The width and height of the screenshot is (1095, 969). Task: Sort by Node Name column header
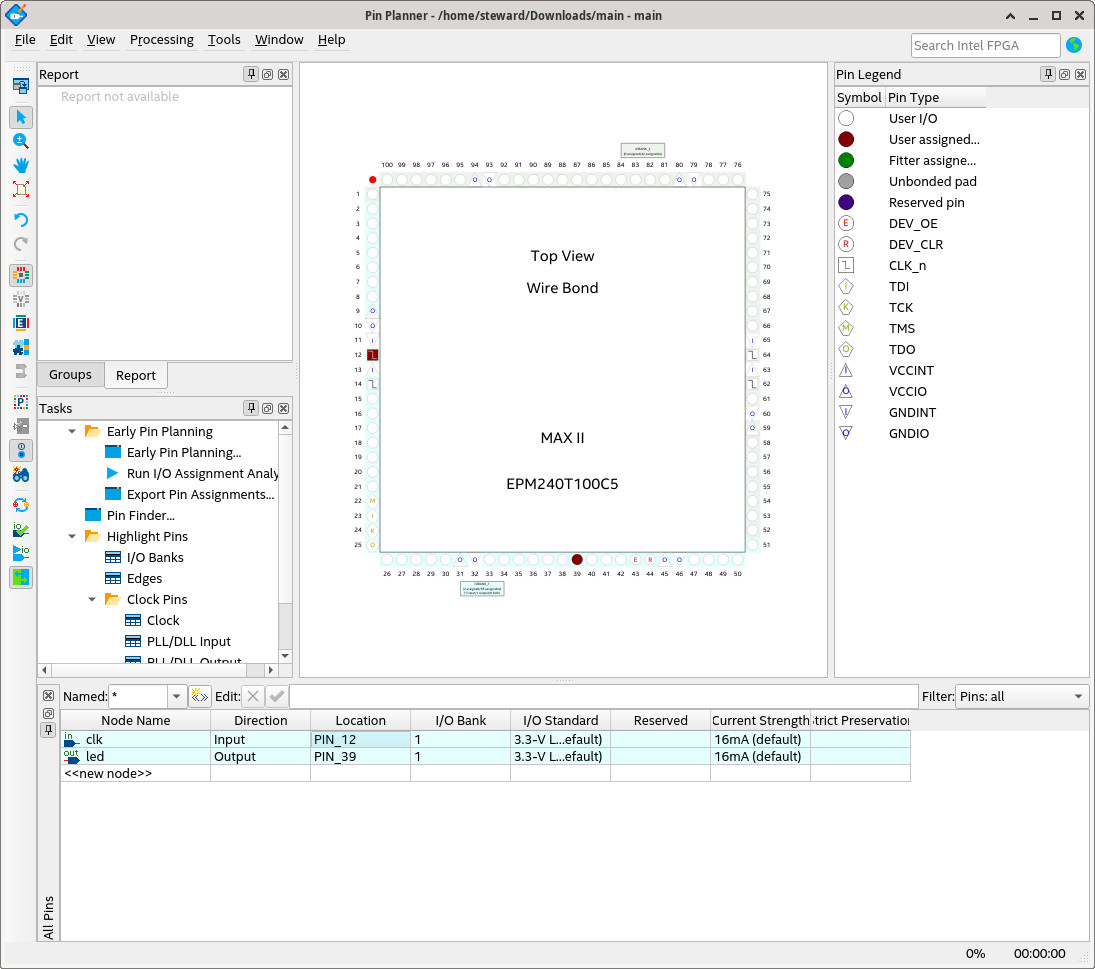[x=135, y=720]
